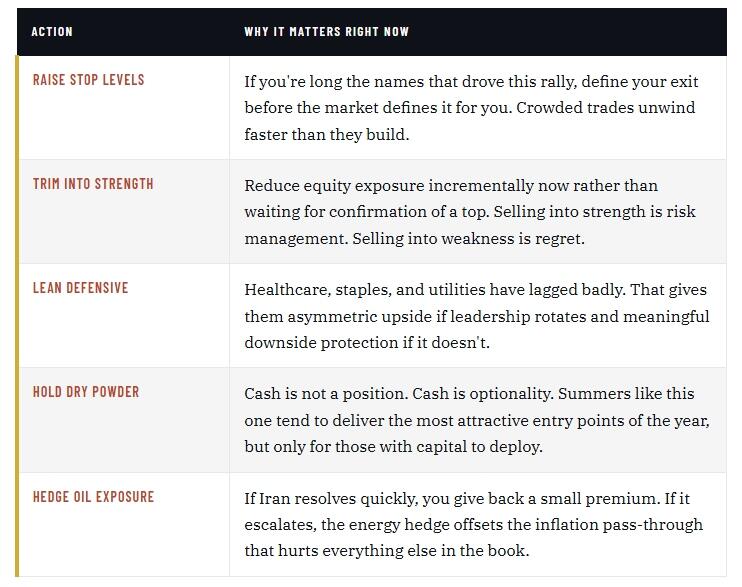Click the 'define your exit' sentence

[x=471, y=94]
